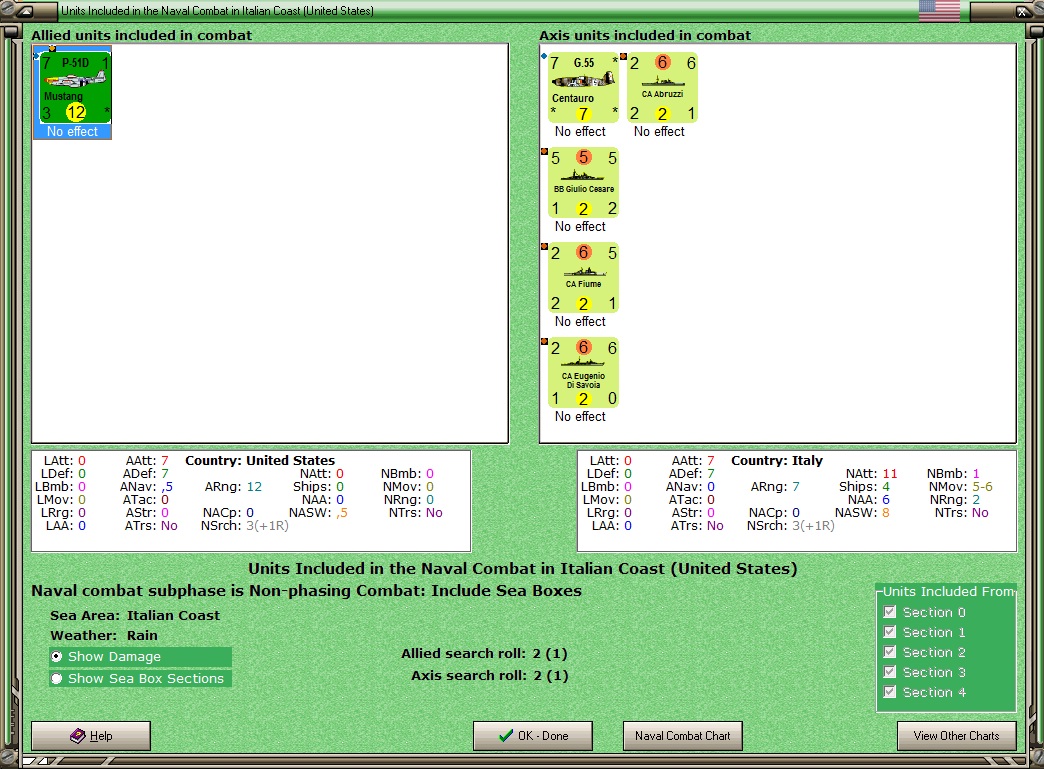Image resolution: width=1044 pixels, height=769 pixels.
Task: Click the No effect label under CA Abruzzi
Action: coord(659,132)
